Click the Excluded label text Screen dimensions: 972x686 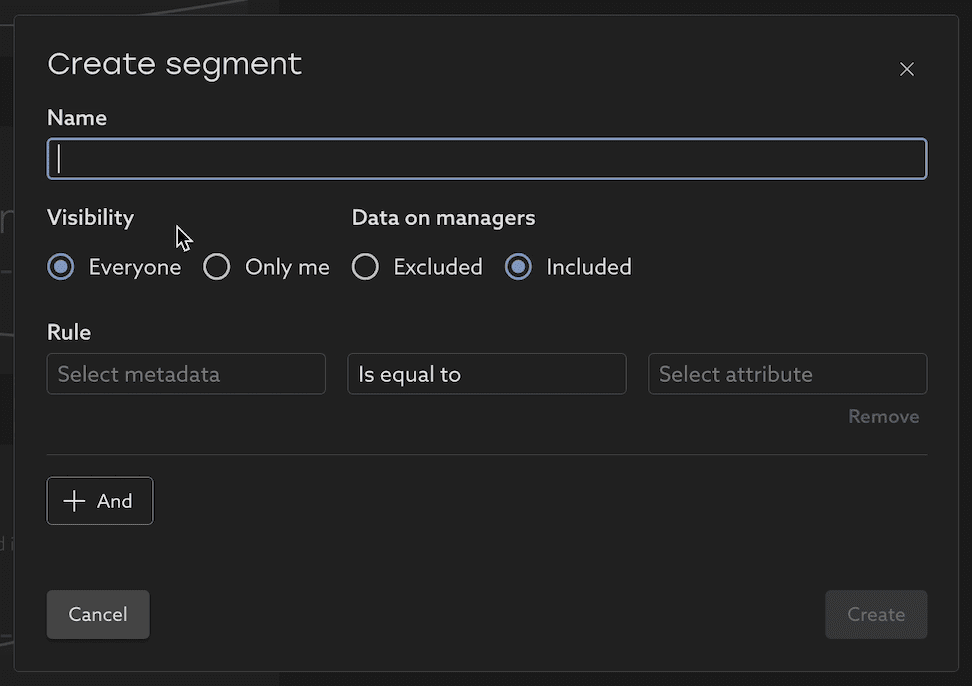pos(438,267)
